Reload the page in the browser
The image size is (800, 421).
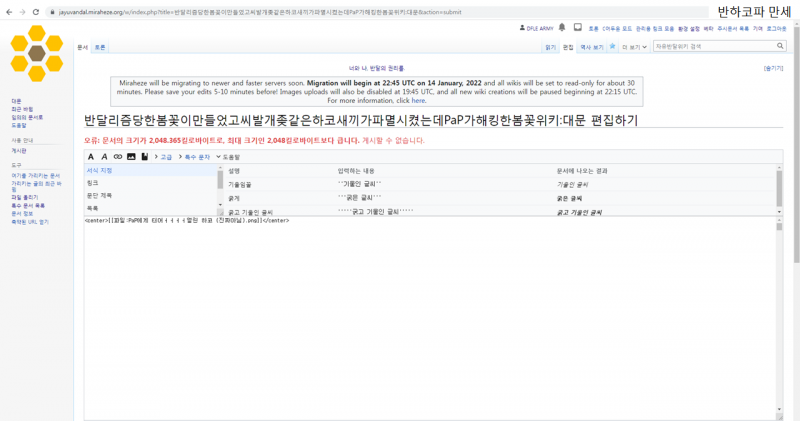coord(36,12)
